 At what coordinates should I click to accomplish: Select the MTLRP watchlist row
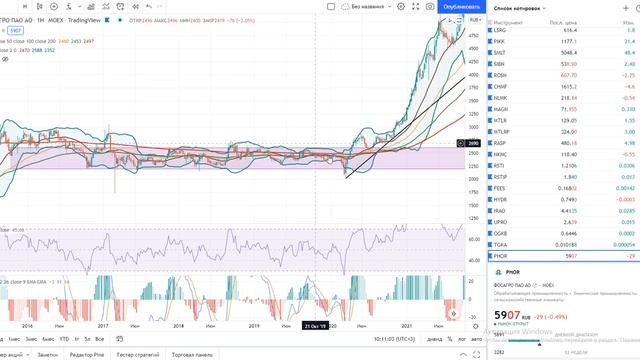pyautogui.click(x=563, y=132)
